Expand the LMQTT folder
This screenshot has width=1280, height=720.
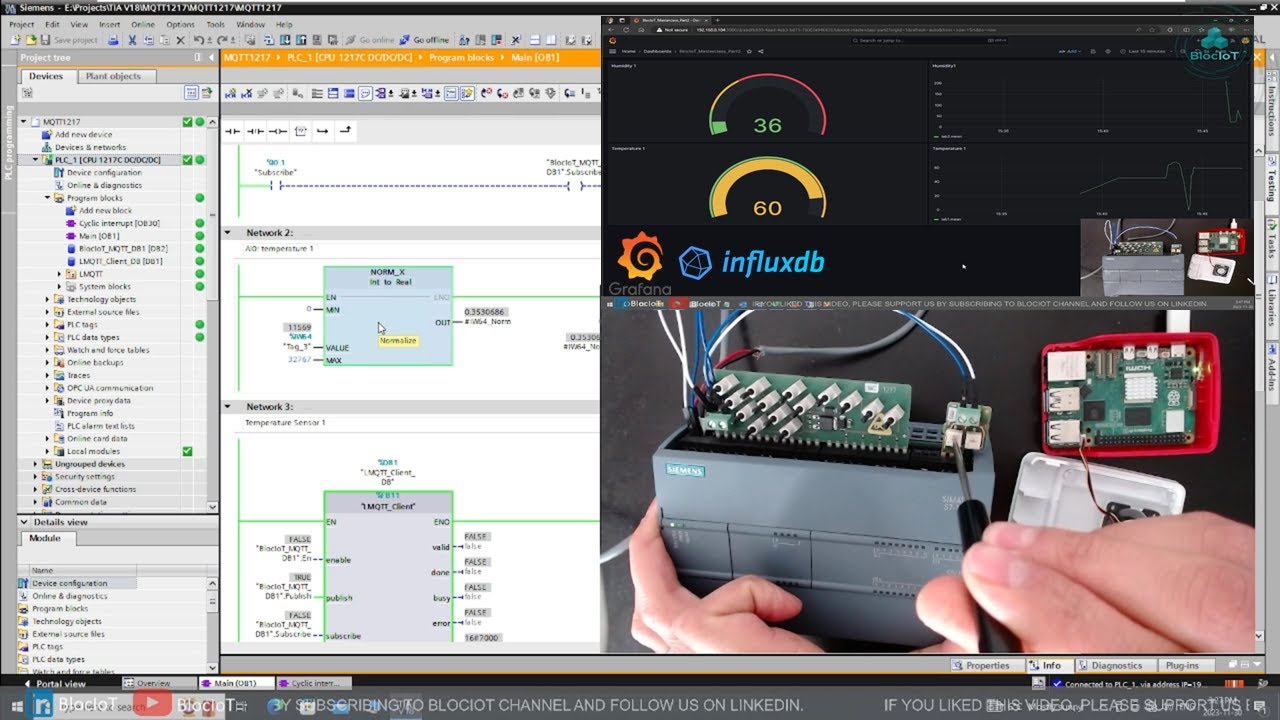click(x=59, y=274)
